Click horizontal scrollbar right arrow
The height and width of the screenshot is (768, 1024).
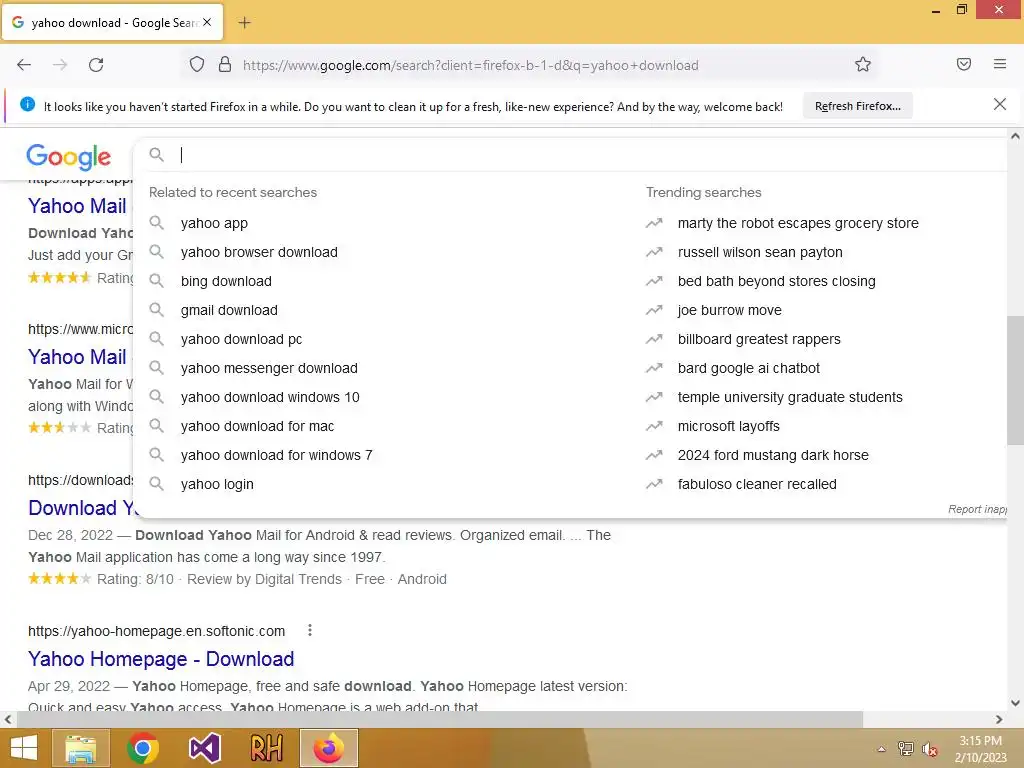coord(999,720)
